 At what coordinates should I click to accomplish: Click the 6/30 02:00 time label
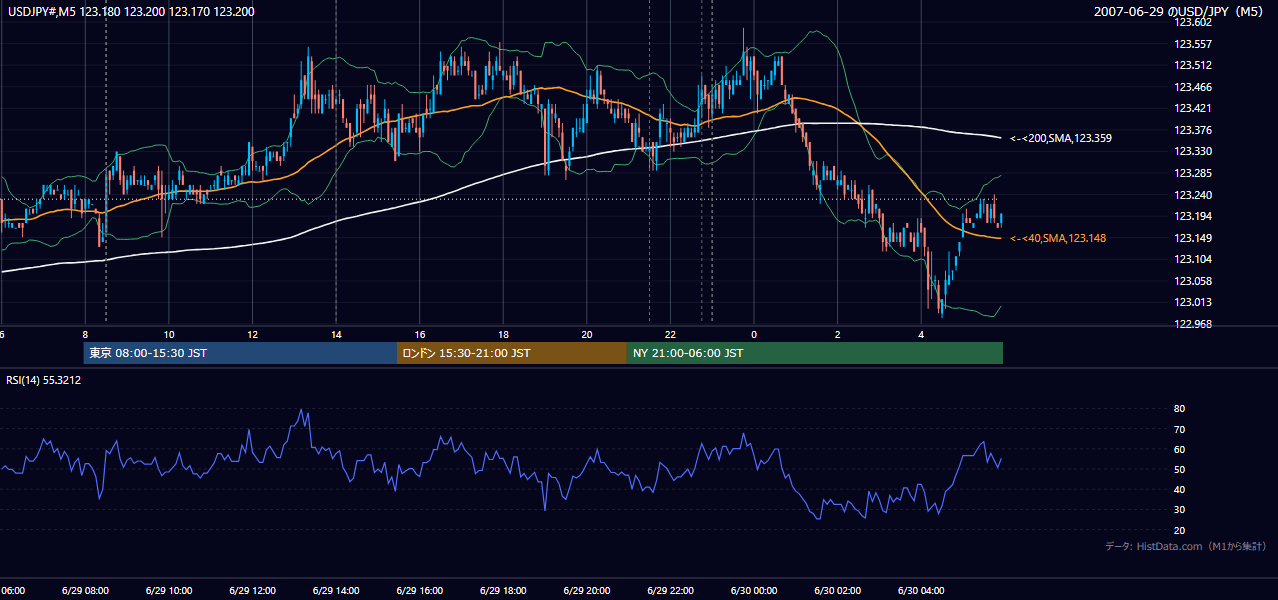click(x=837, y=590)
